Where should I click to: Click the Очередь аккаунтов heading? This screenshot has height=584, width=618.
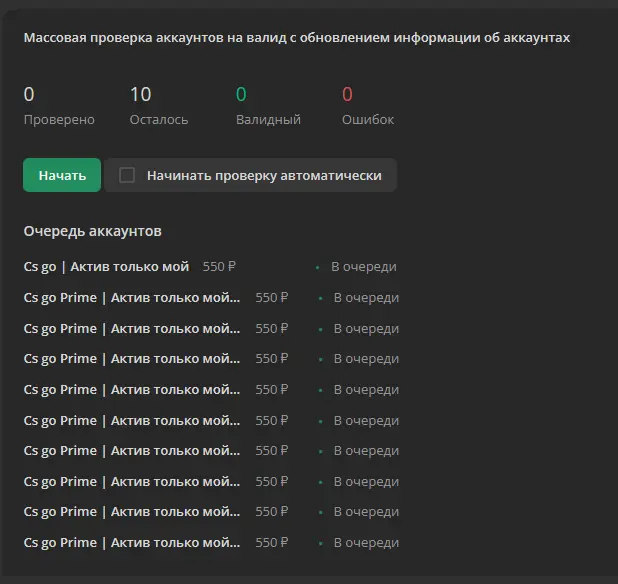[x=93, y=231]
